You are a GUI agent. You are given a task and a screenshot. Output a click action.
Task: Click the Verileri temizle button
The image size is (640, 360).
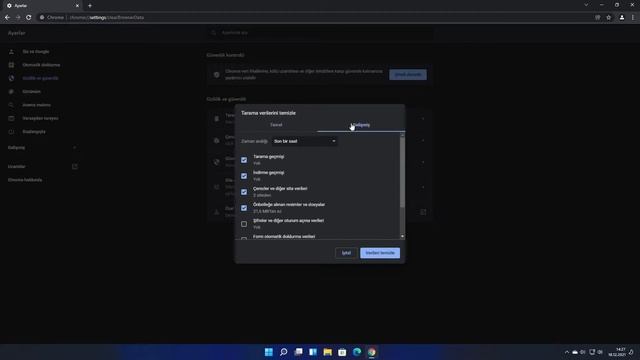click(x=380, y=253)
